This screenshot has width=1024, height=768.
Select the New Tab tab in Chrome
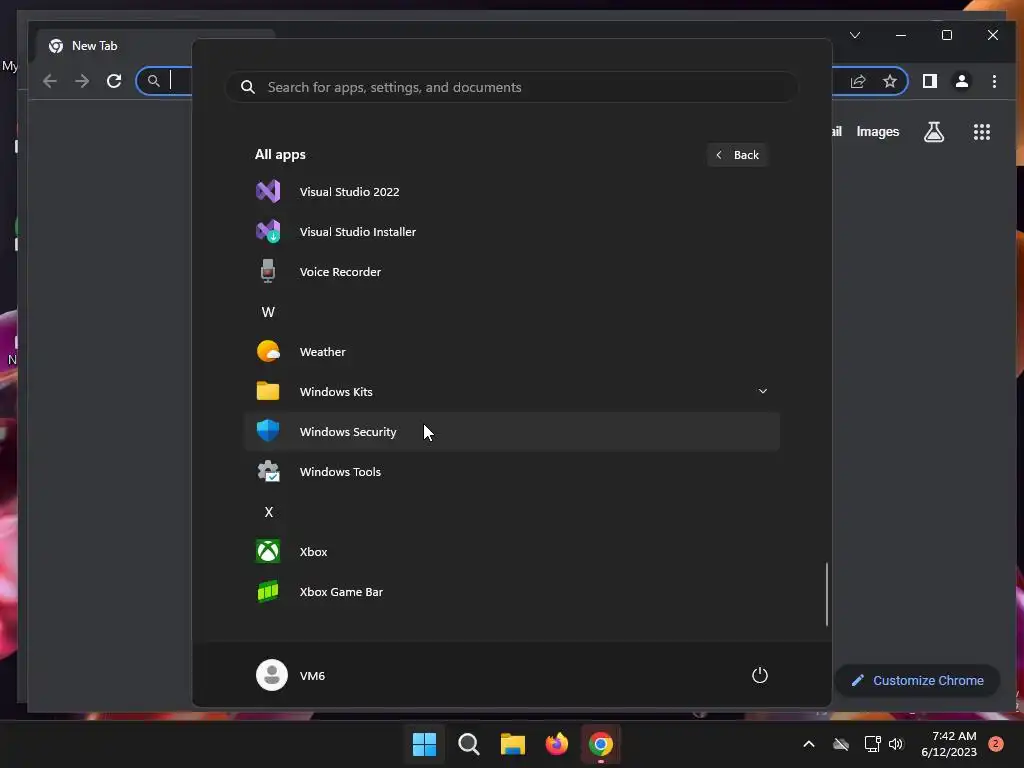[157, 46]
